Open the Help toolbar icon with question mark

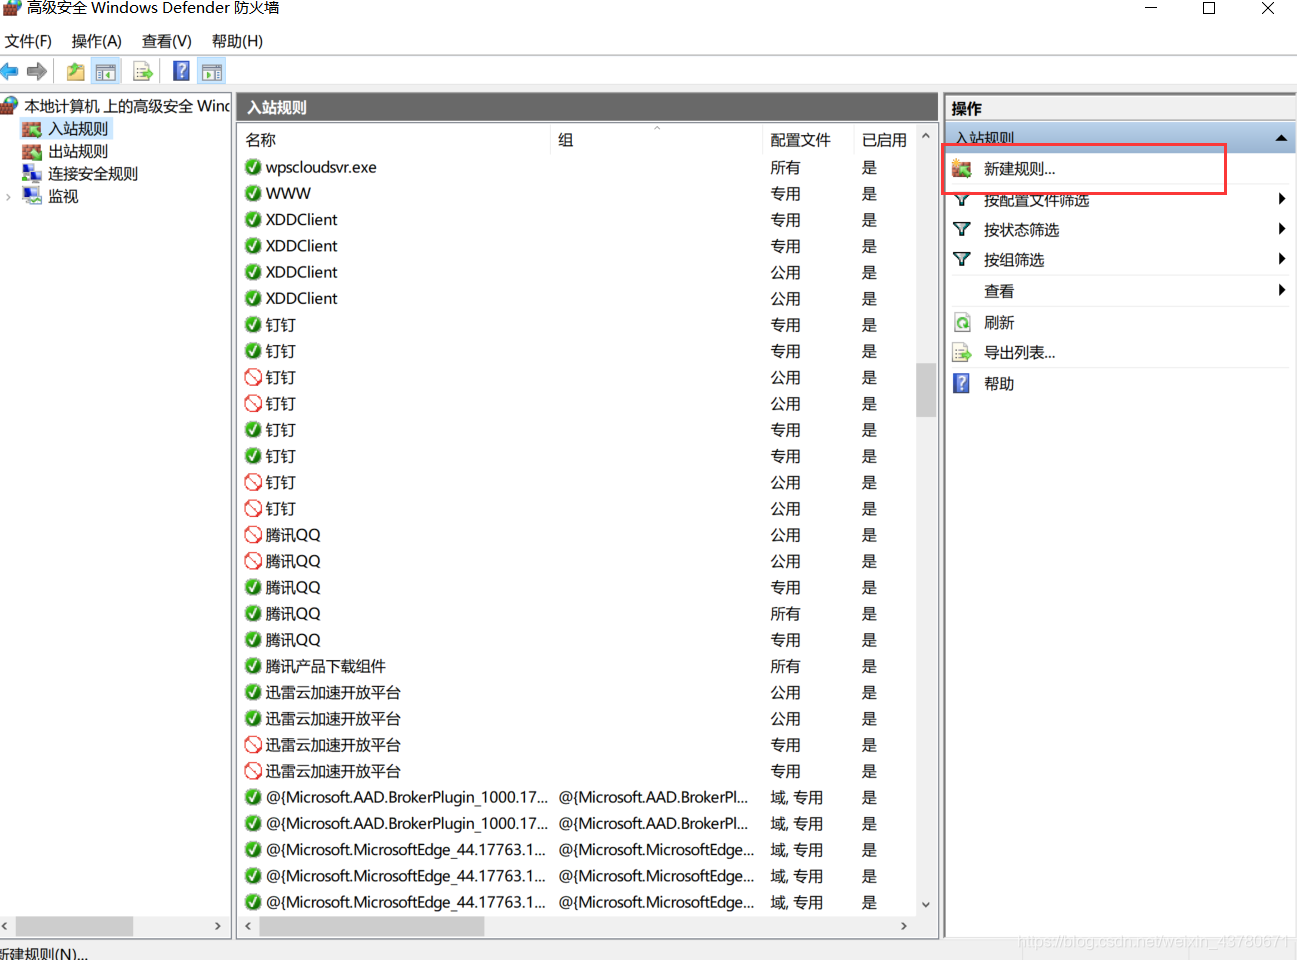(x=181, y=71)
